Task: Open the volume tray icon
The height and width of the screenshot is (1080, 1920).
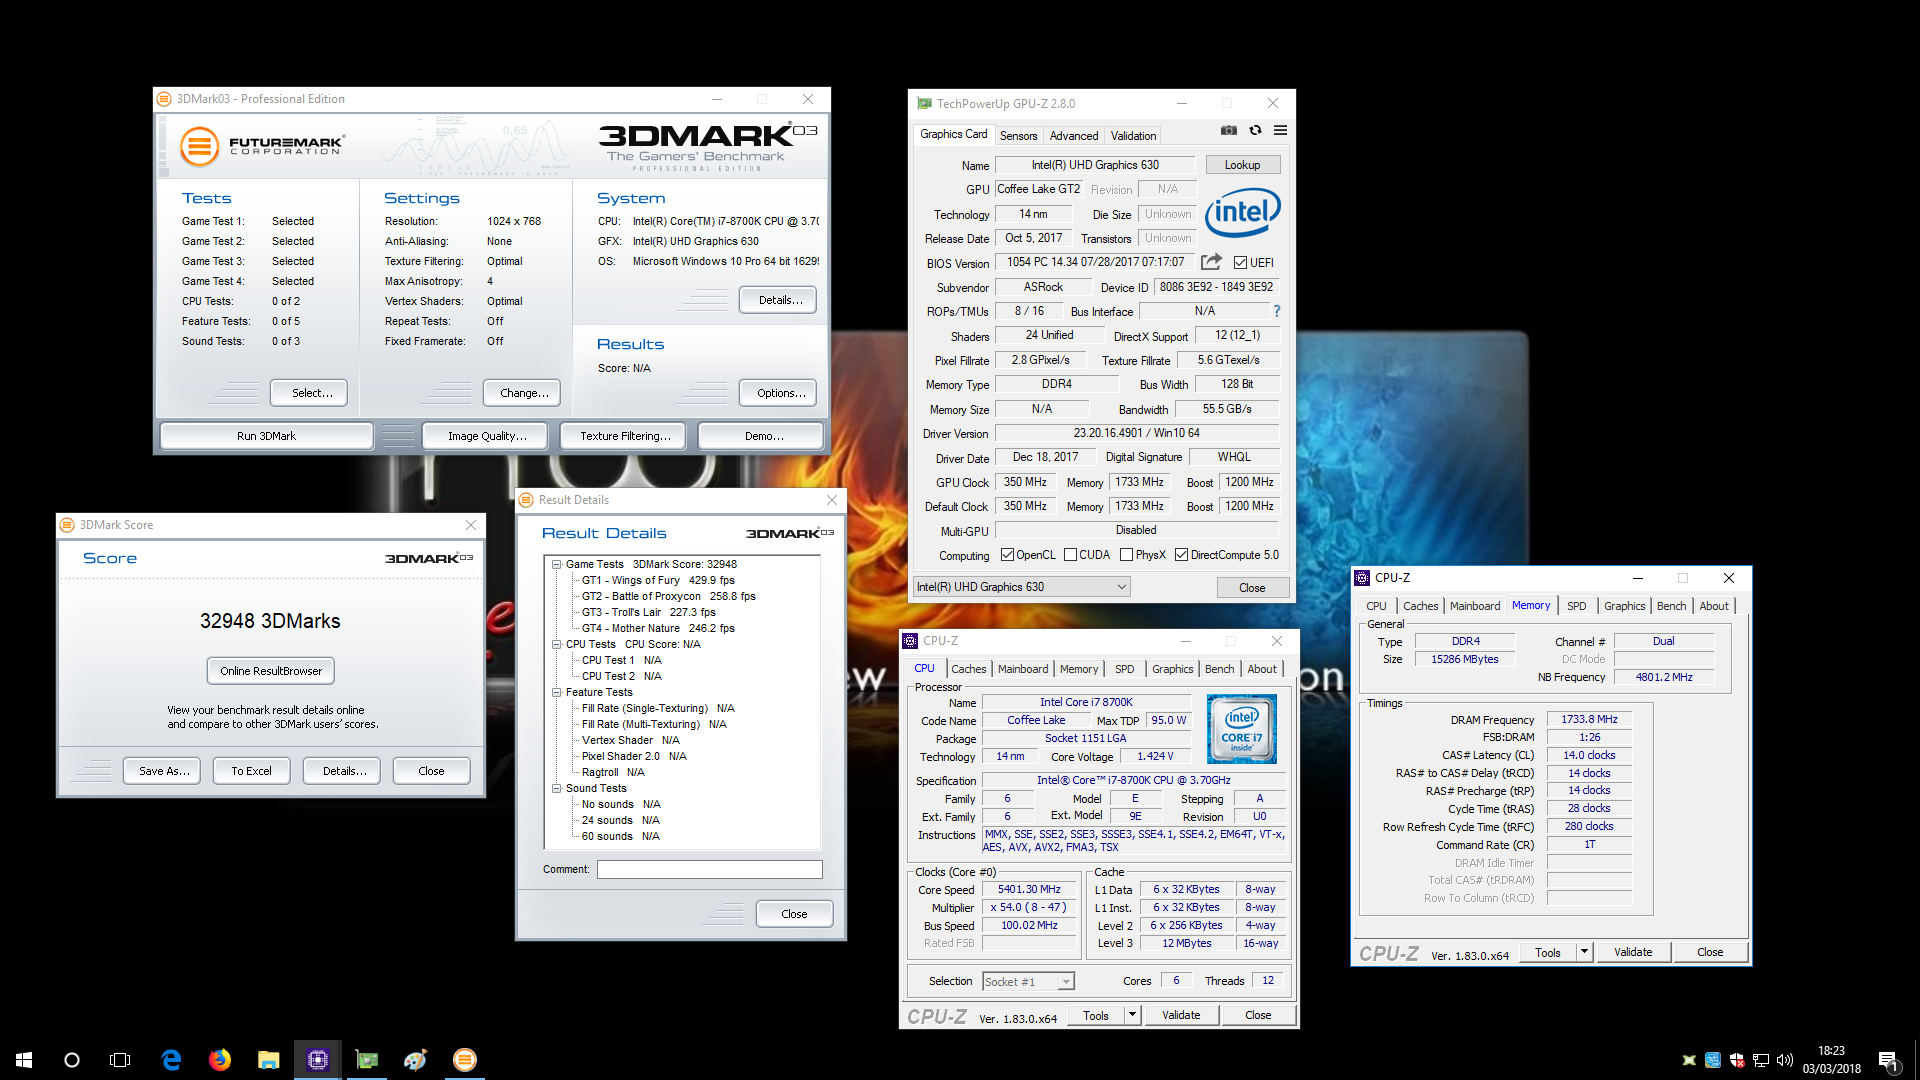Action: tap(1785, 1060)
